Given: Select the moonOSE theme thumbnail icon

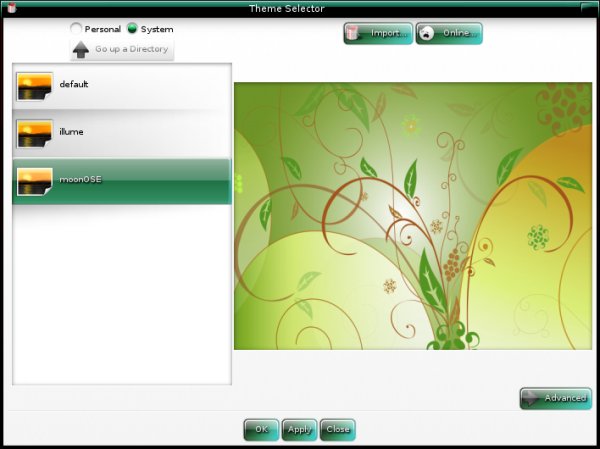Looking at the screenshot, I should coord(34,181).
